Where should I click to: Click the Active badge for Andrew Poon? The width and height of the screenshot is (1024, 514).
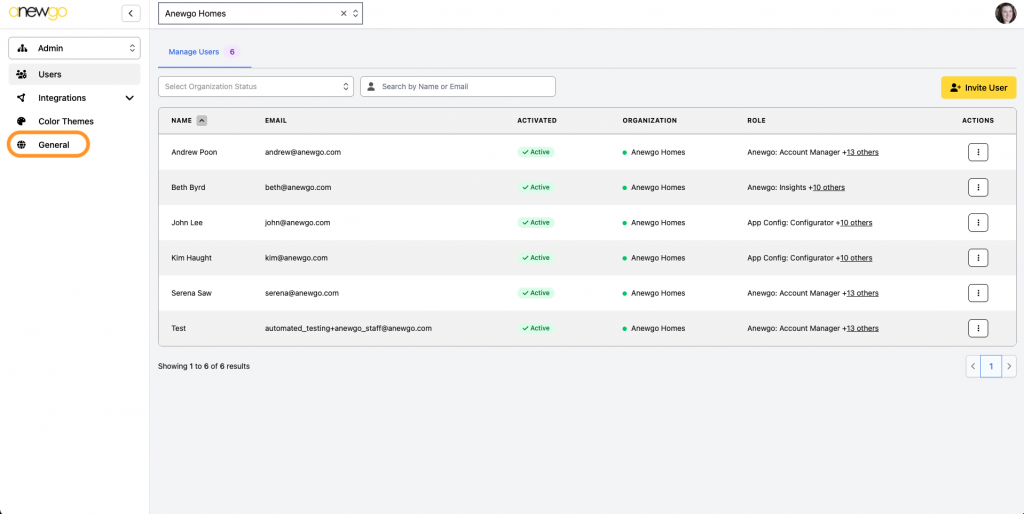pos(536,152)
